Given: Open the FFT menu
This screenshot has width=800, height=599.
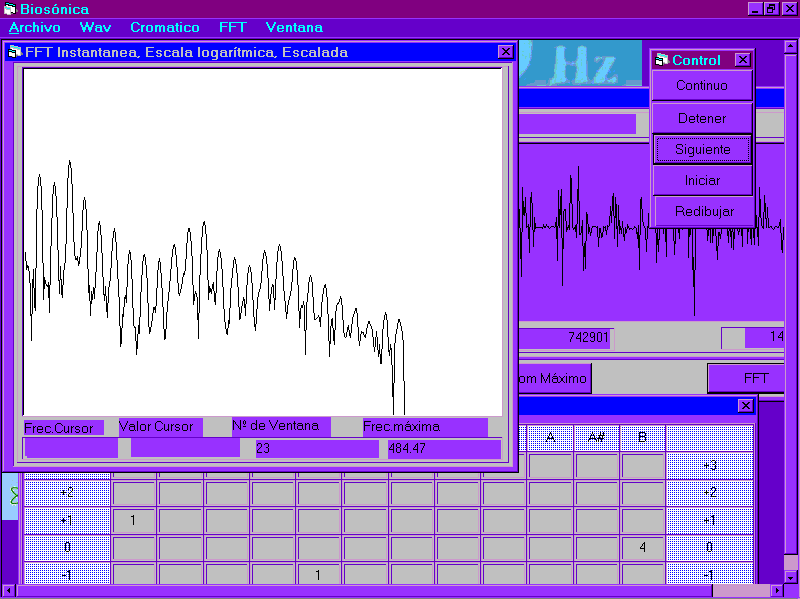Looking at the screenshot, I should coord(232,27).
